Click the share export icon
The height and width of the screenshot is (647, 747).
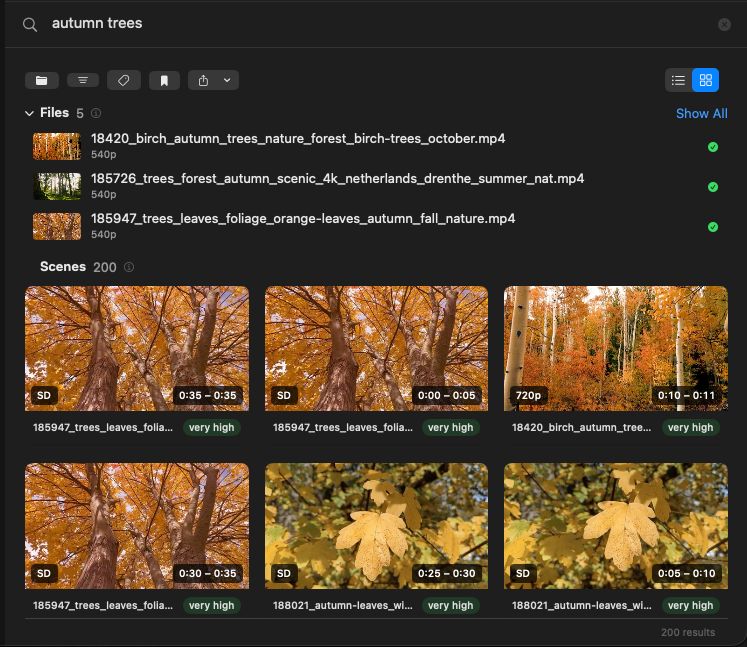pos(203,80)
